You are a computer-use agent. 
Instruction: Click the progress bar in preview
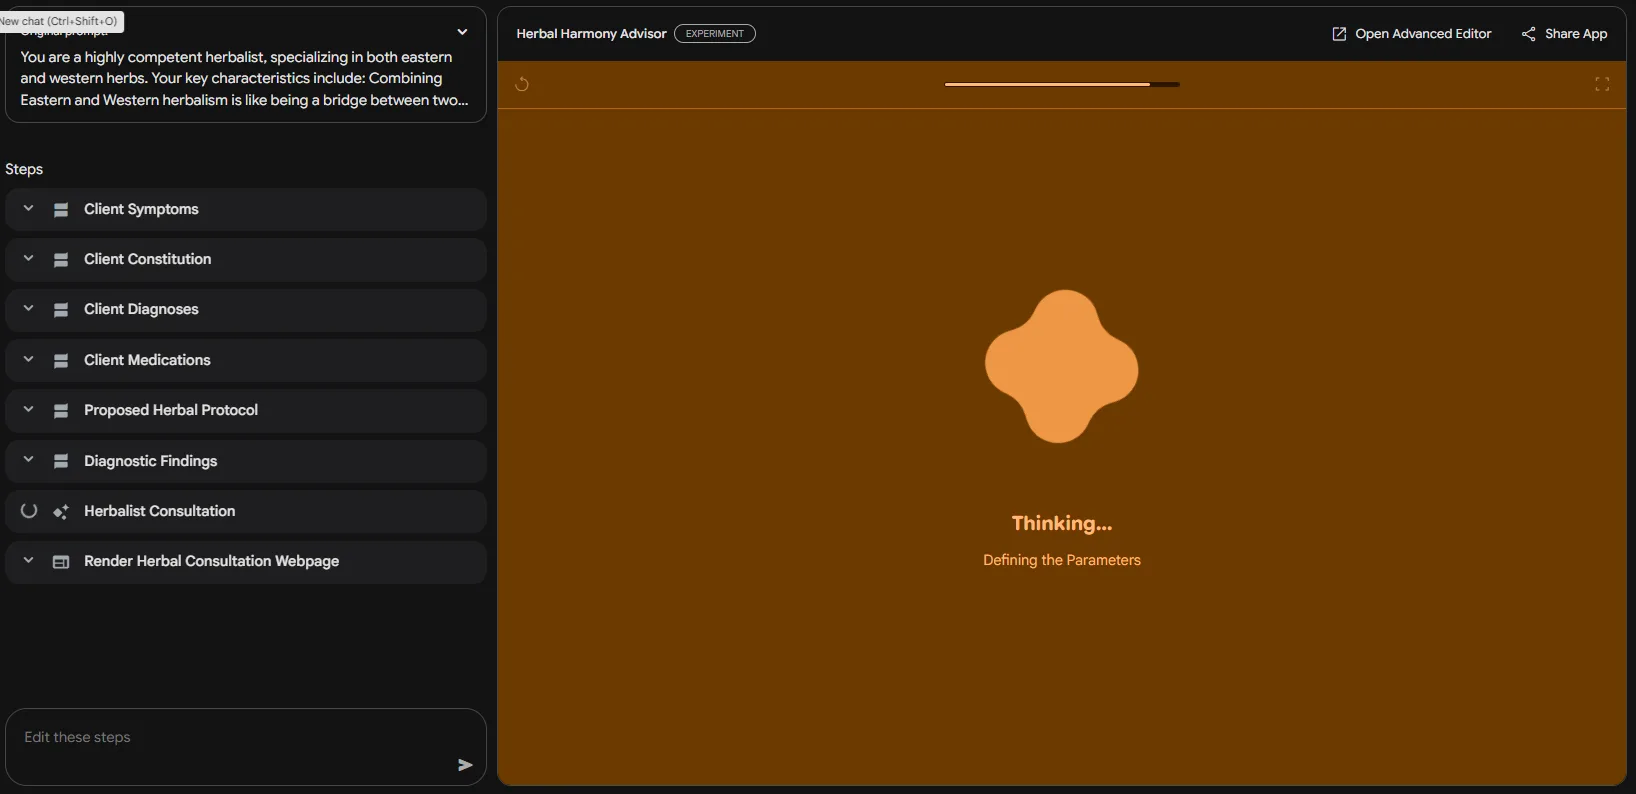pos(1062,85)
